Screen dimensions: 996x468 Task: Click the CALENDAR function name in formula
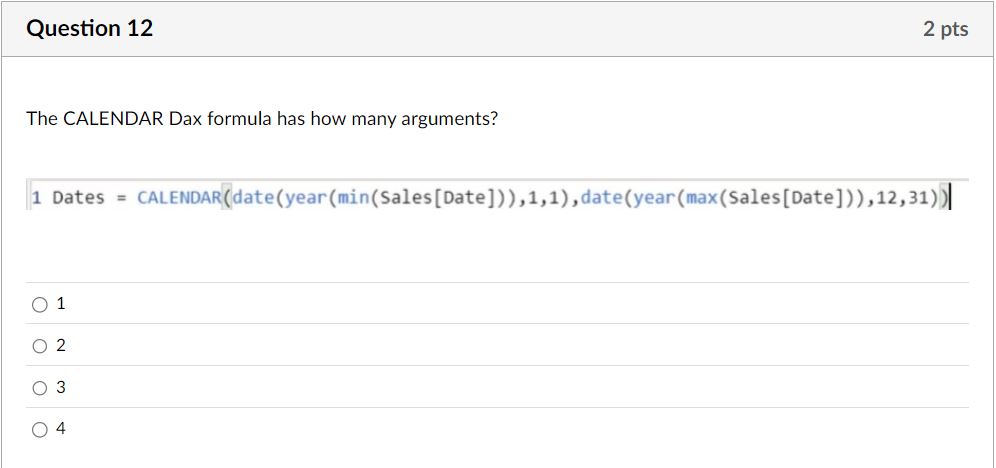click(x=178, y=197)
